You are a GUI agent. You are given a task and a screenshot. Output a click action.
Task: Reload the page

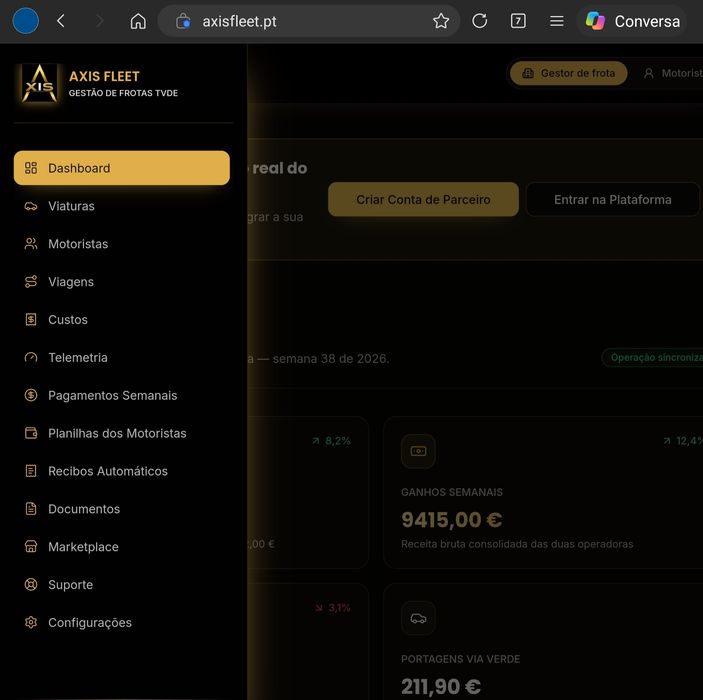coord(480,21)
